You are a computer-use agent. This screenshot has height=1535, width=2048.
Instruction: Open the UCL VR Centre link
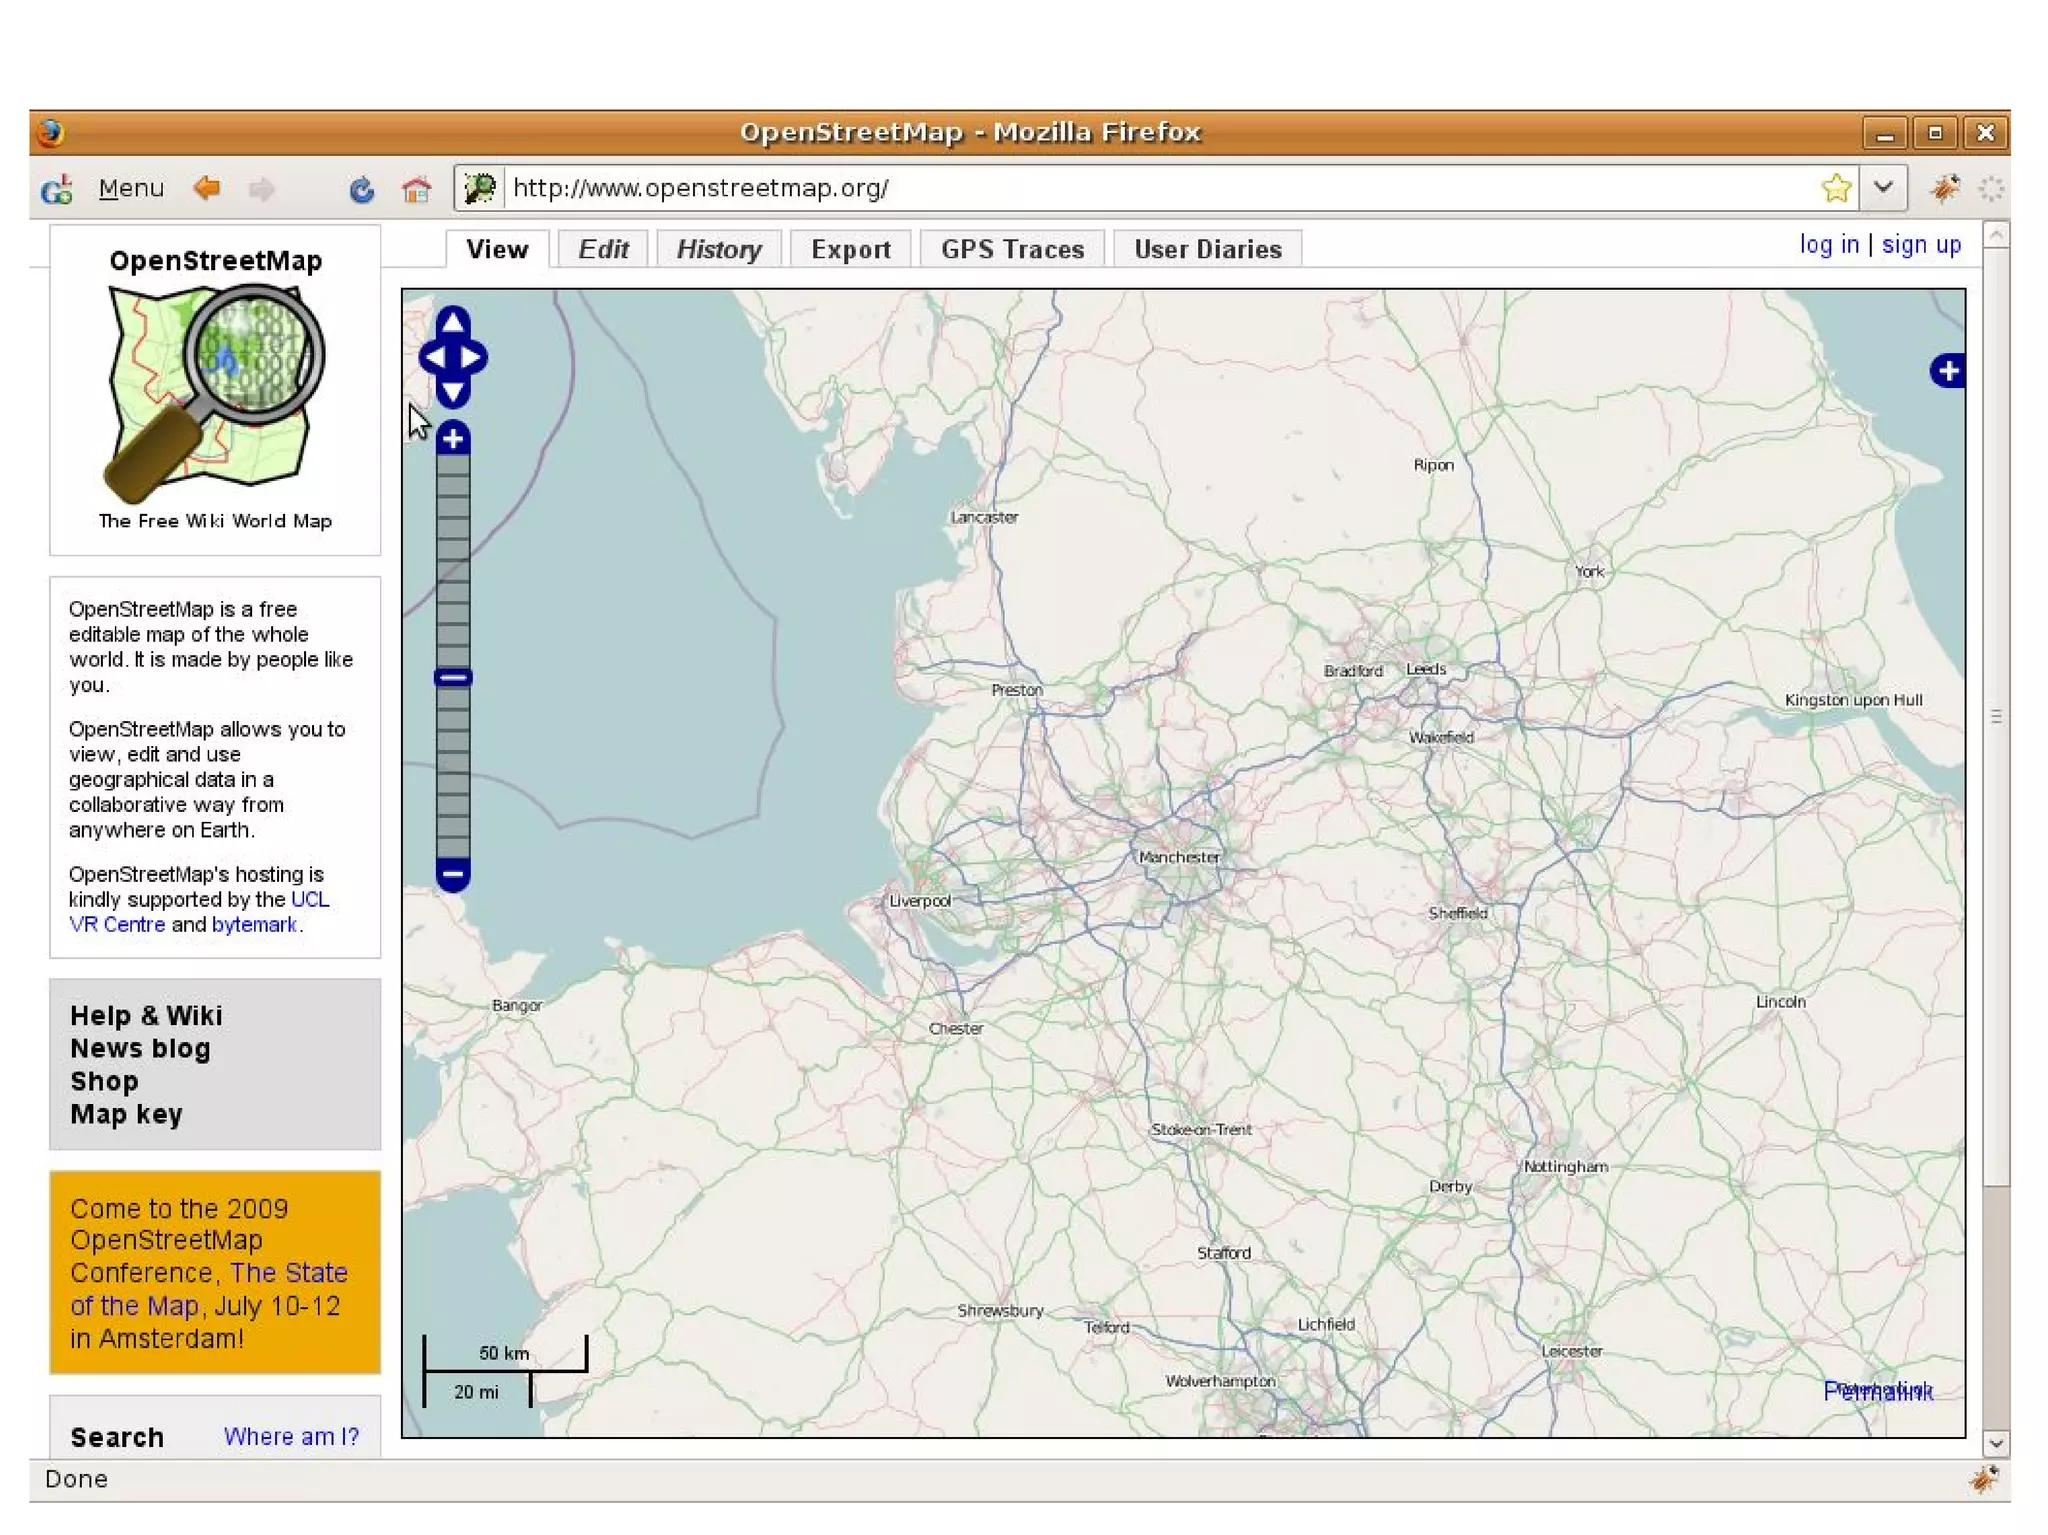tap(199, 912)
